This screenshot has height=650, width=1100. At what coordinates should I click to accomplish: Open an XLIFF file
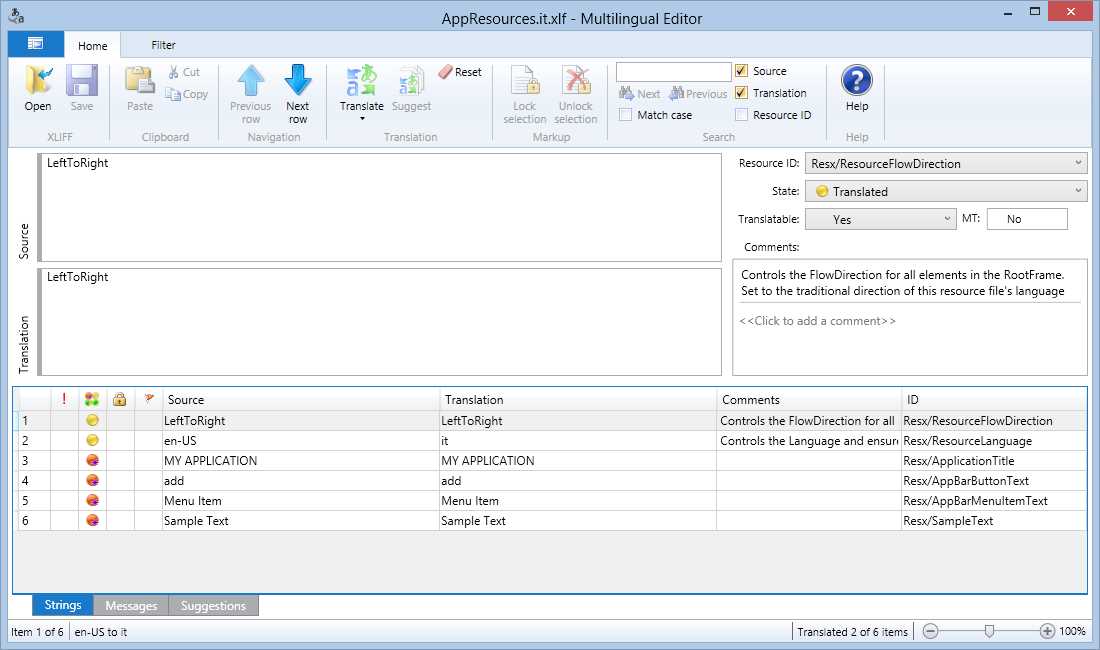coord(37,90)
